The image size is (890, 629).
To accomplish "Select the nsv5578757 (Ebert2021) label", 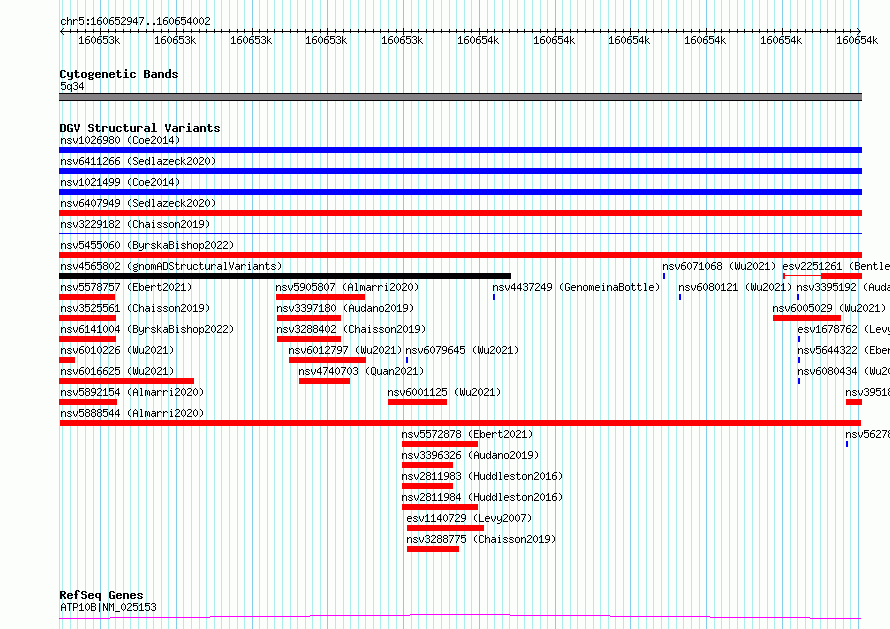I will pos(126,287).
